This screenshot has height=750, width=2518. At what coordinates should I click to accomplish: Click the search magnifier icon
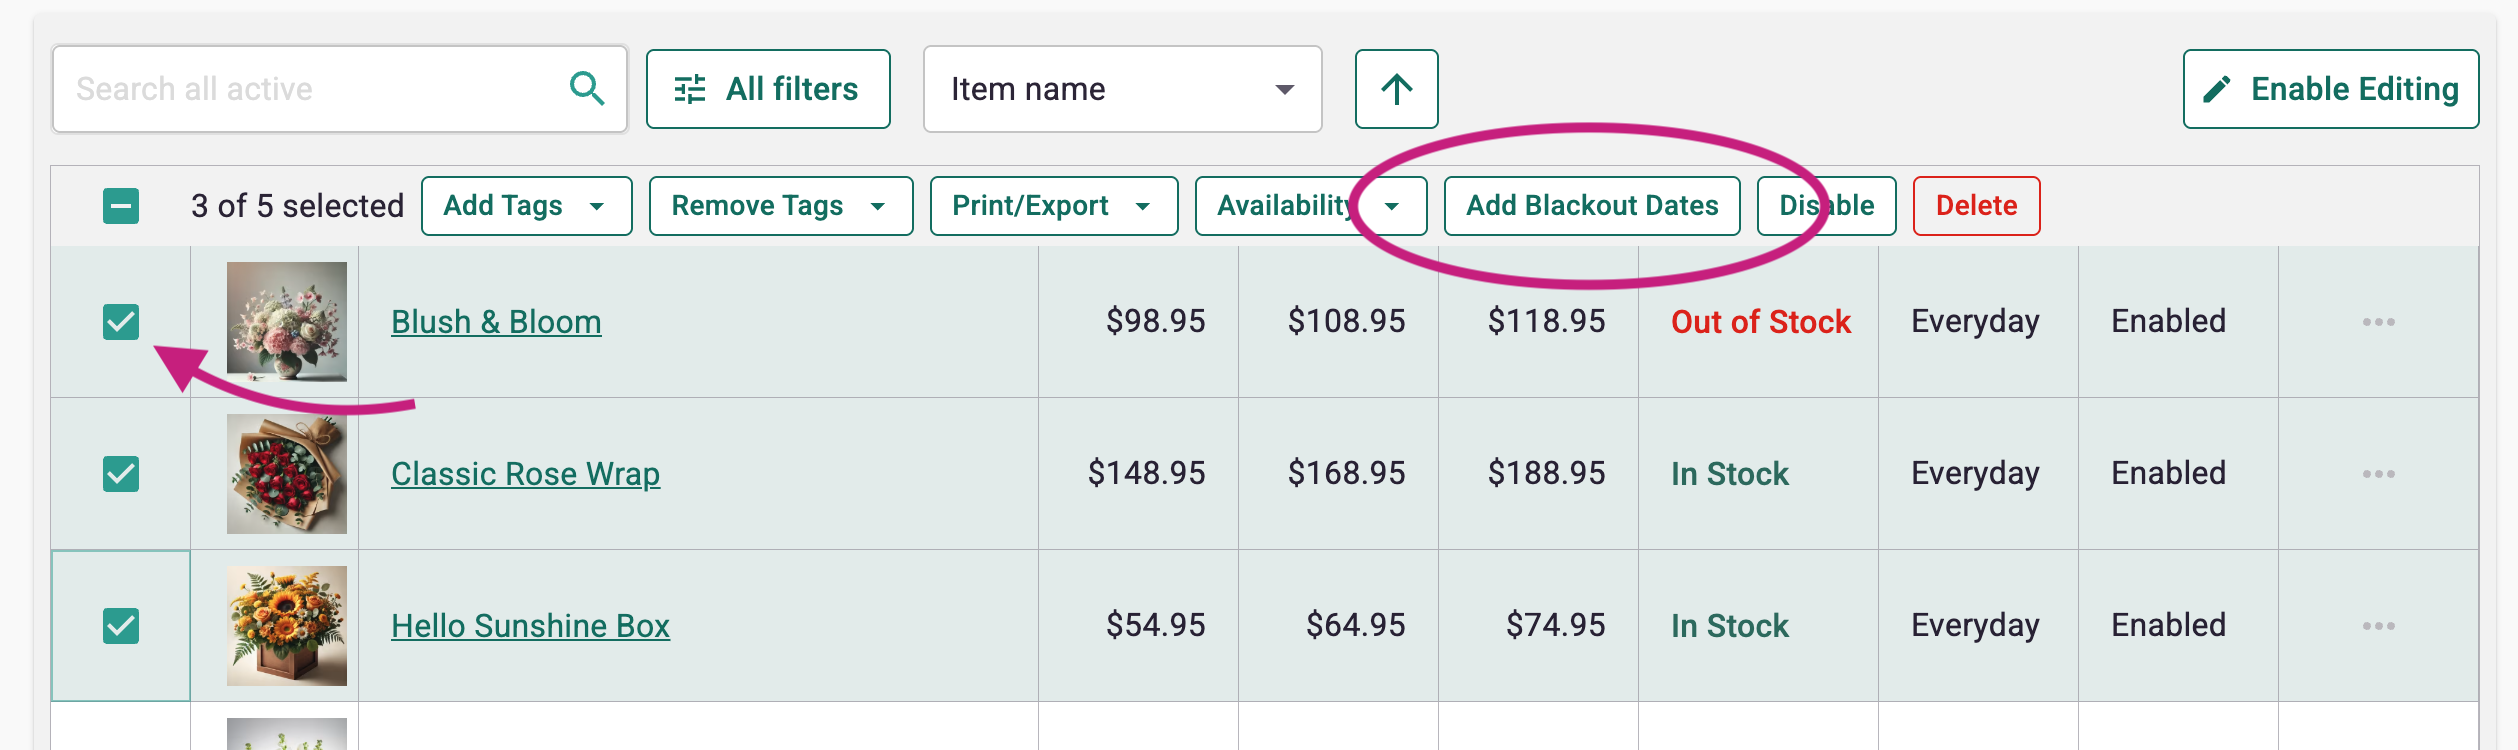point(587,89)
